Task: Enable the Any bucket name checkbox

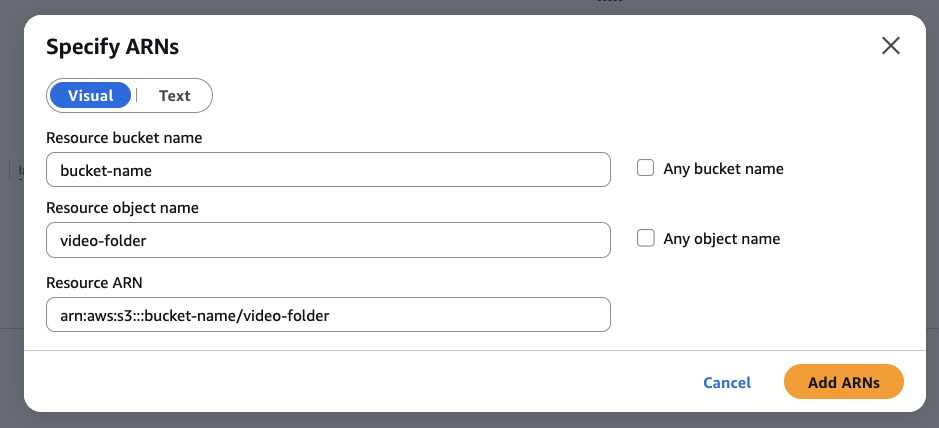Action: tap(646, 169)
